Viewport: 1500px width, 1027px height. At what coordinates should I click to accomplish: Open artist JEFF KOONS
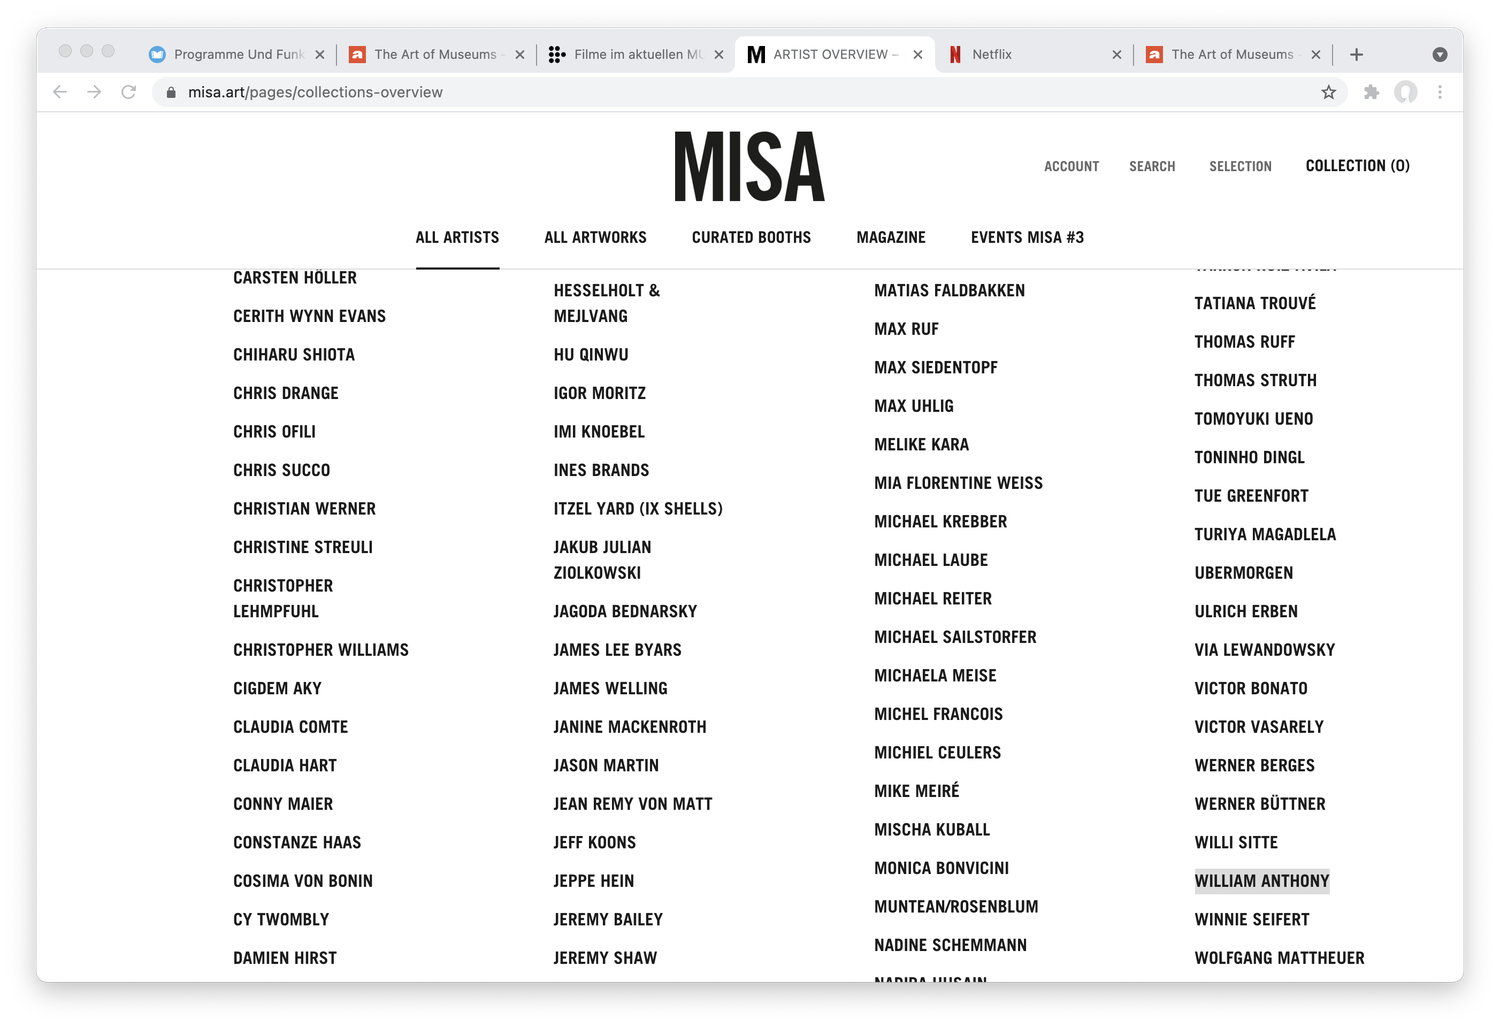coord(595,843)
